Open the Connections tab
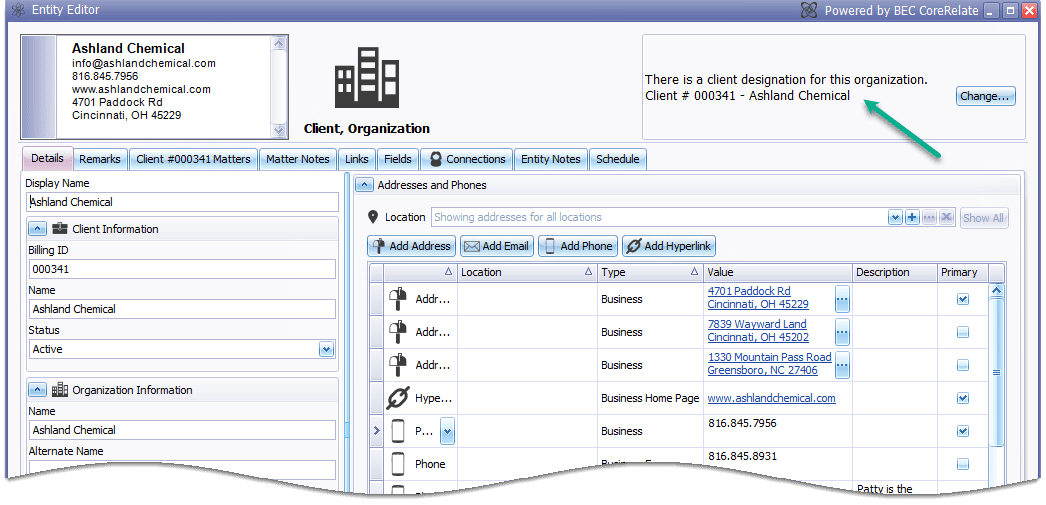 click(467, 159)
